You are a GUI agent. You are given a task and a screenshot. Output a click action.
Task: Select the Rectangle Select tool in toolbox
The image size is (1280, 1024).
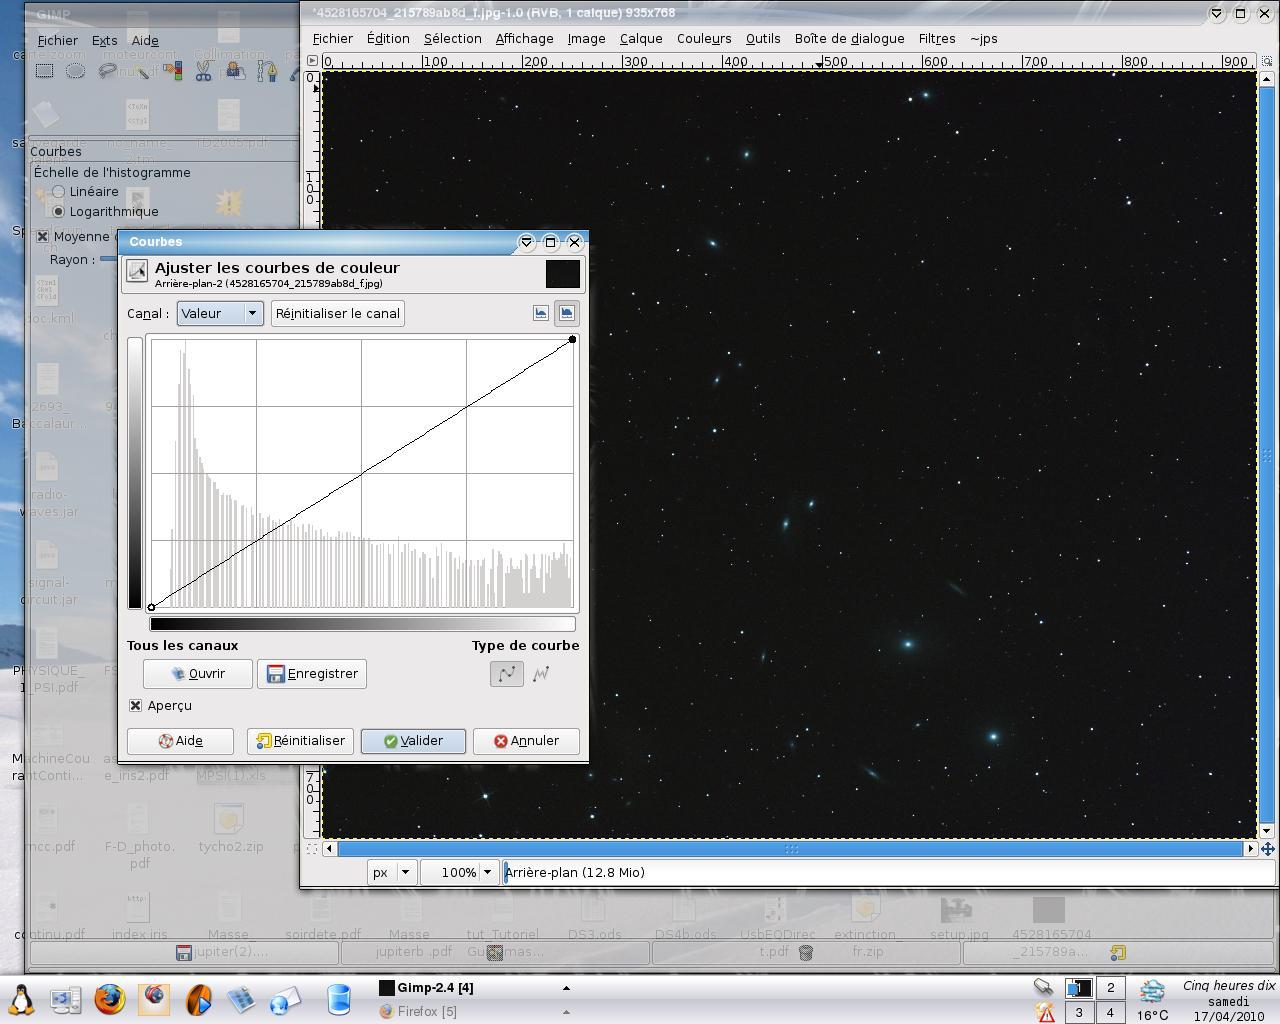click(x=45, y=71)
